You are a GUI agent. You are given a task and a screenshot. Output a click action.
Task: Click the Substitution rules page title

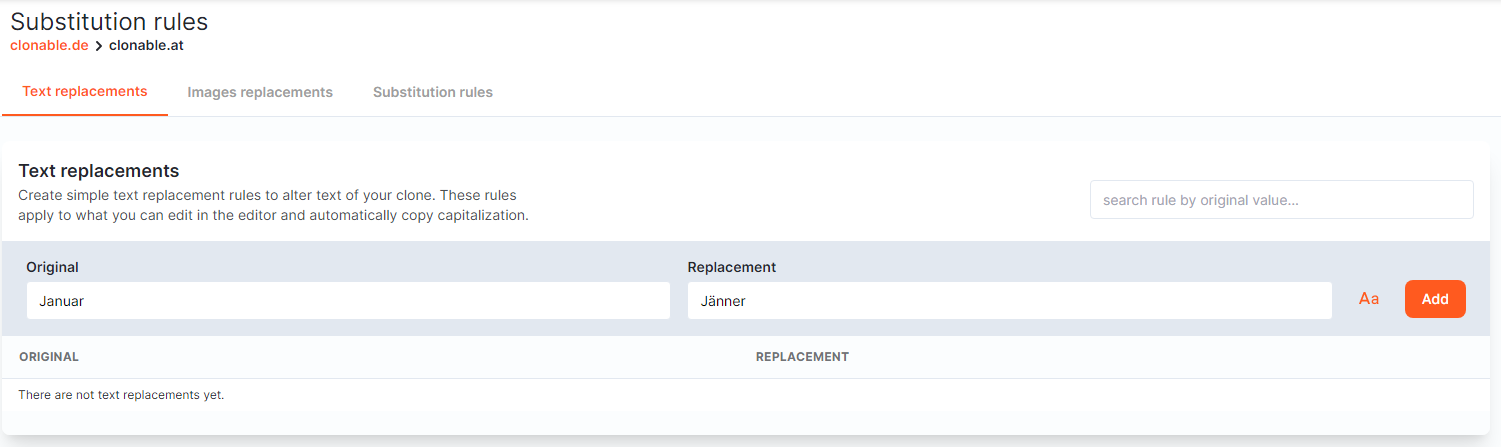(109, 21)
